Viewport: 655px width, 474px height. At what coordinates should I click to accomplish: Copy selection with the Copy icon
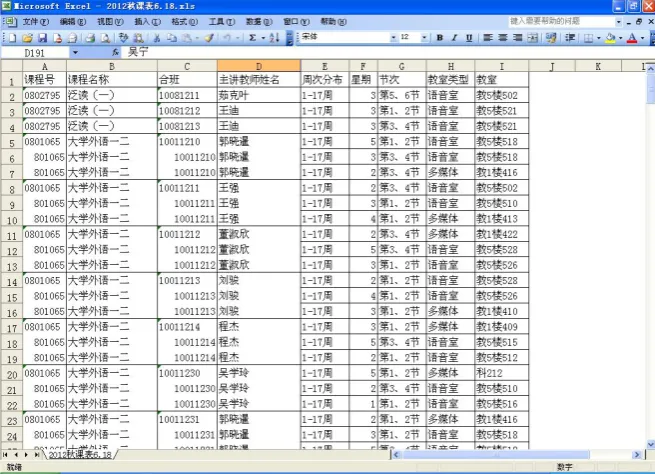[171, 38]
